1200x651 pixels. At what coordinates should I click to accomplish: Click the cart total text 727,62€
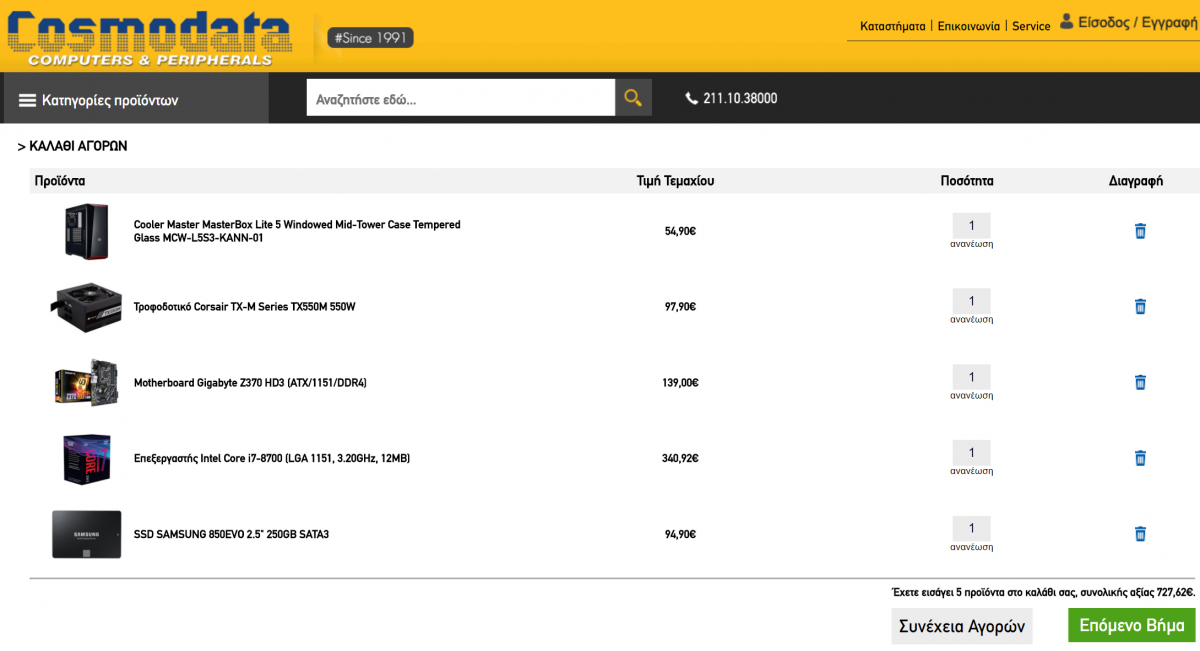tap(1175, 592)
